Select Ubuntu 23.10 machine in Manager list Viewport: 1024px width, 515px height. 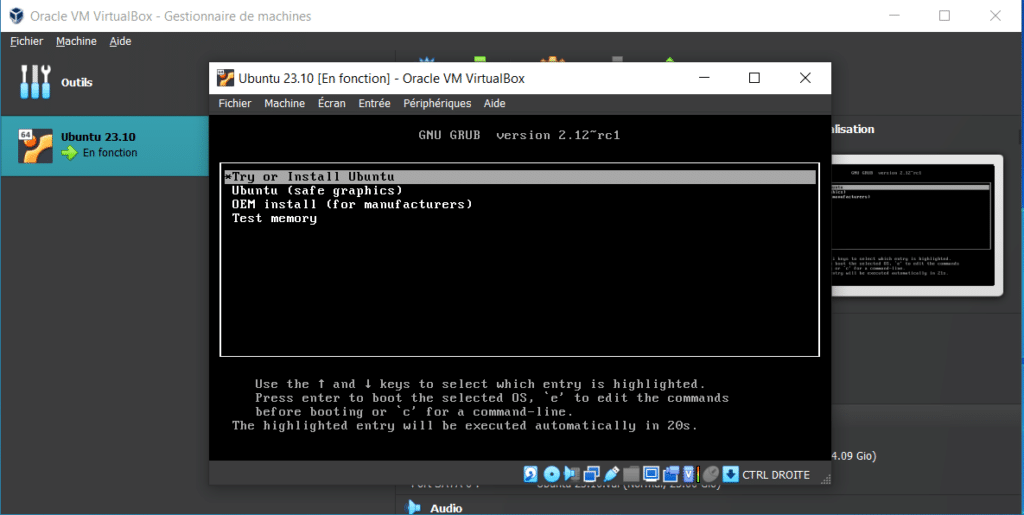point(104,146)
